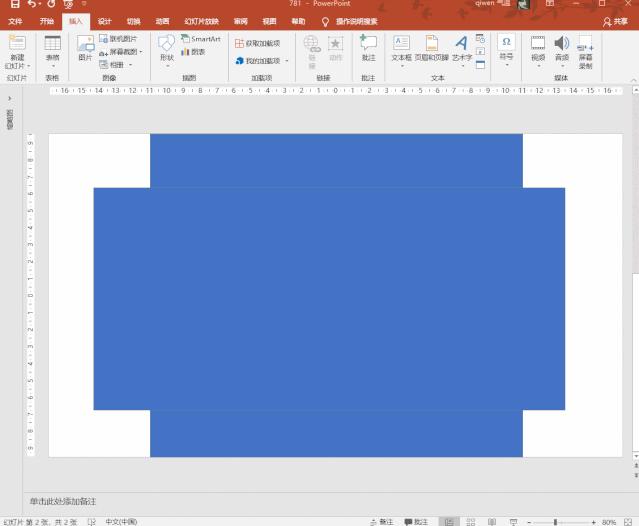Open the 设计 tab
This screenshot has height=526, width=639.
[x=105, y=21]
